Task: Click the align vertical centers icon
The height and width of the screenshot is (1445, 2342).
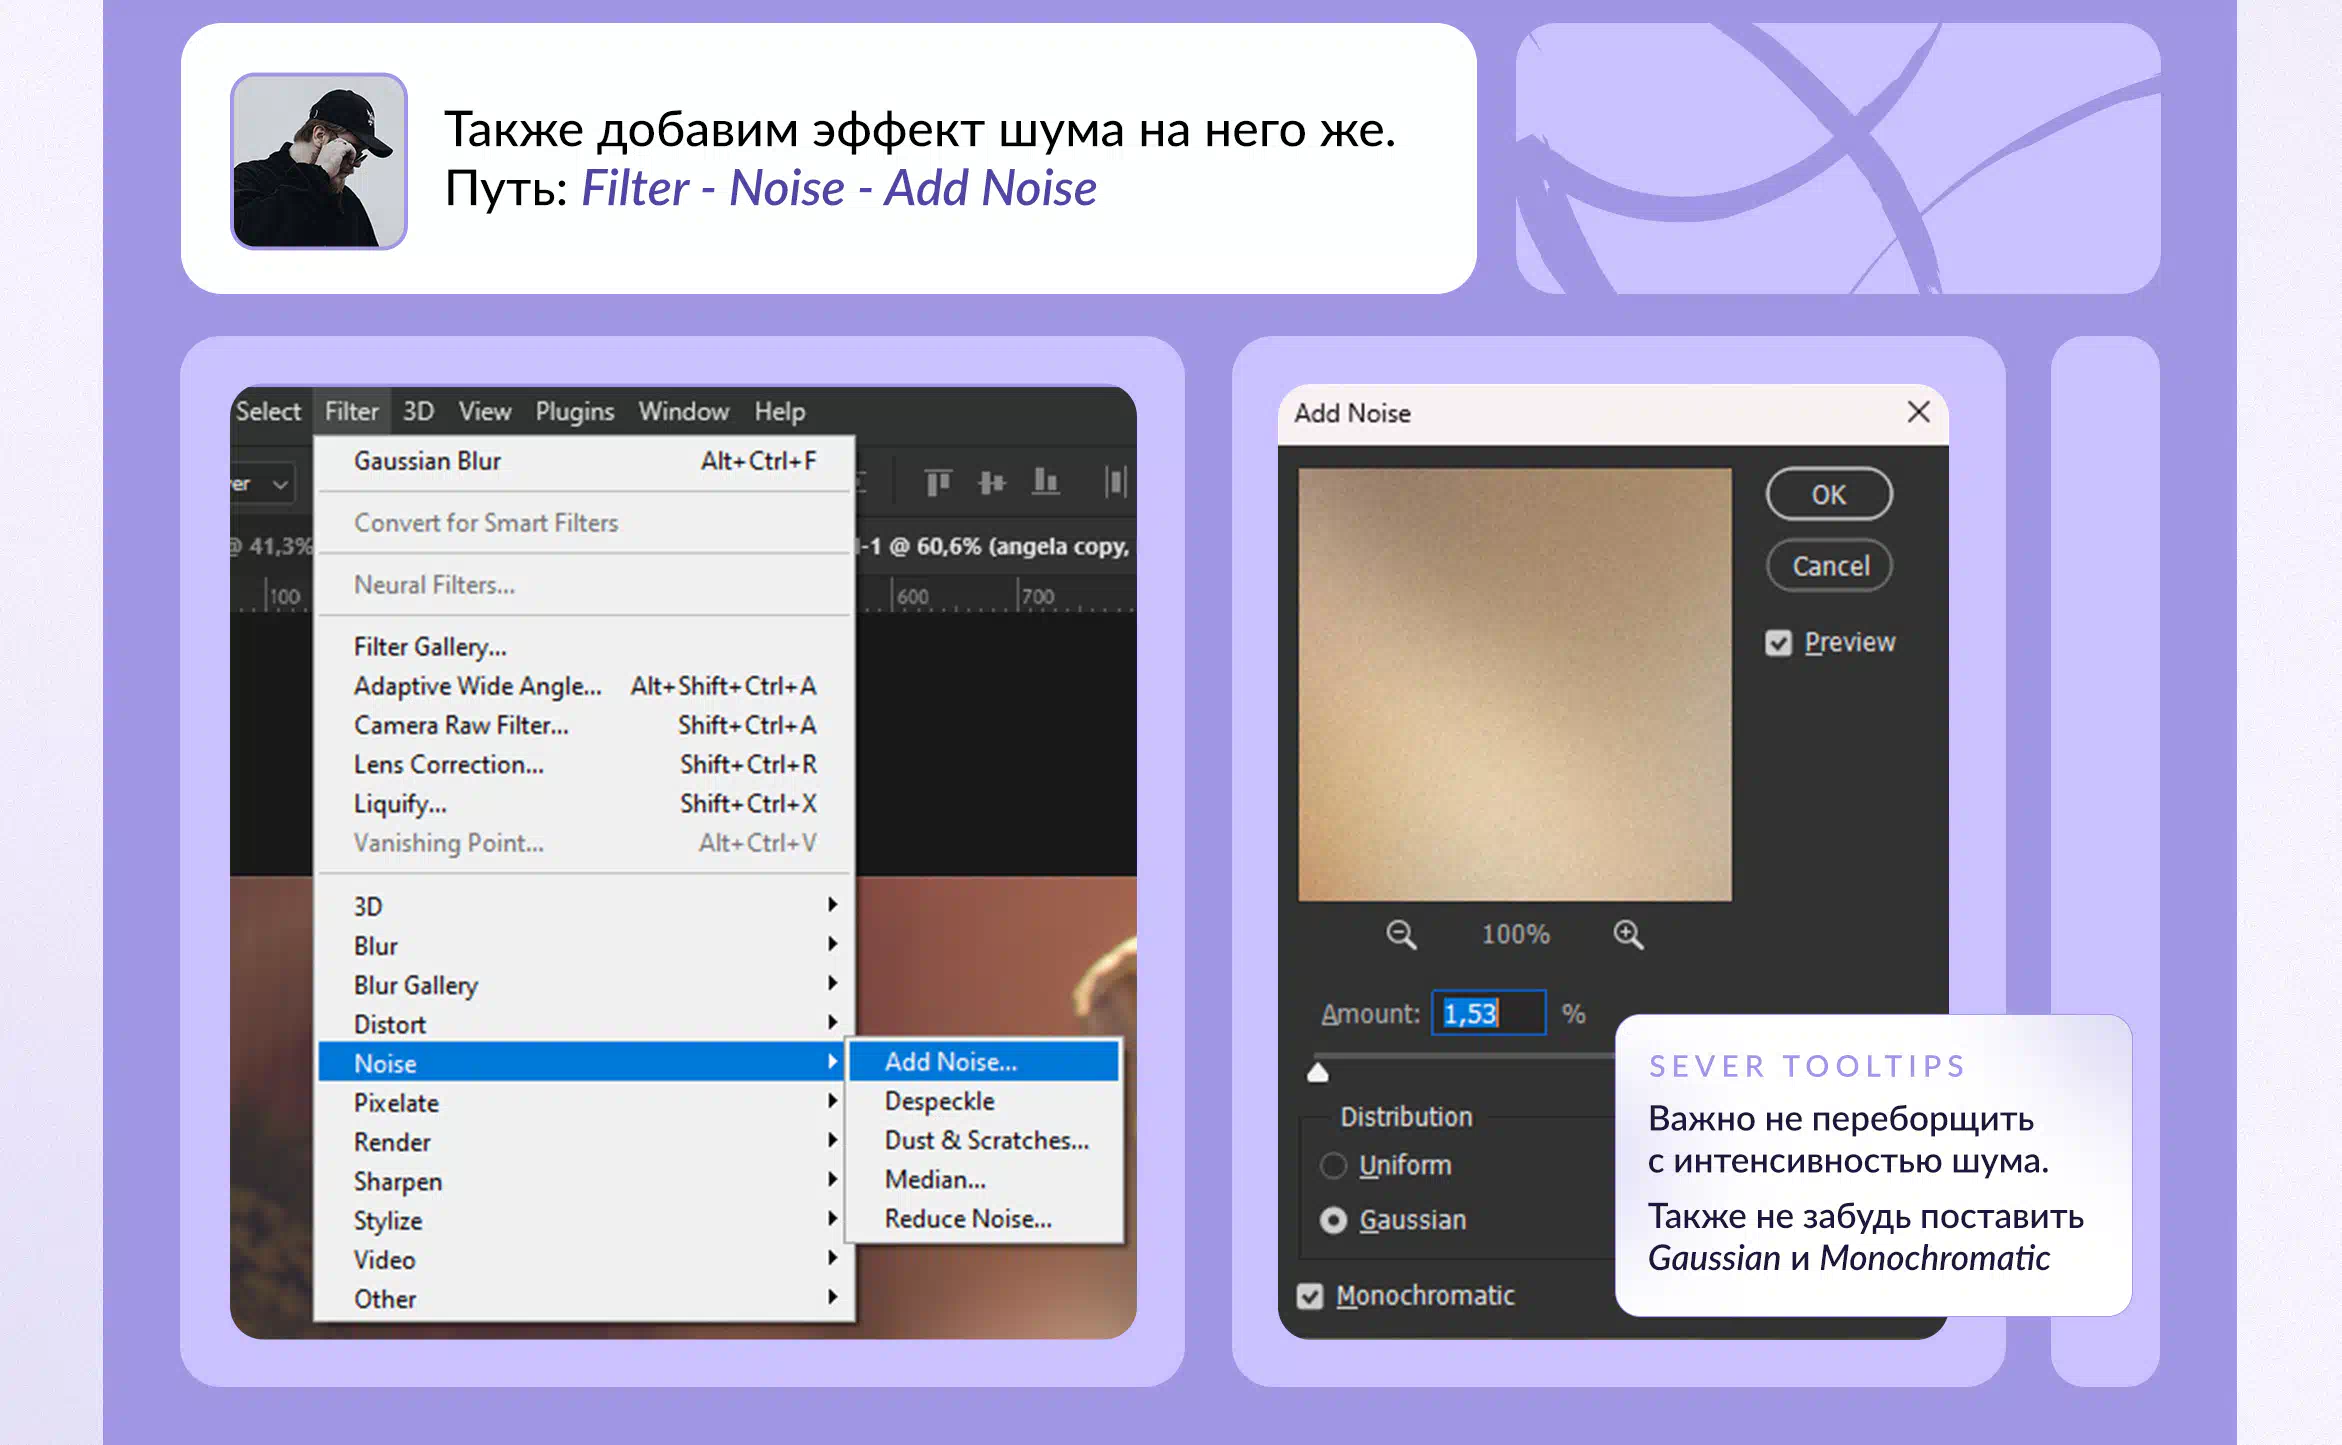Action: (991, 483)
